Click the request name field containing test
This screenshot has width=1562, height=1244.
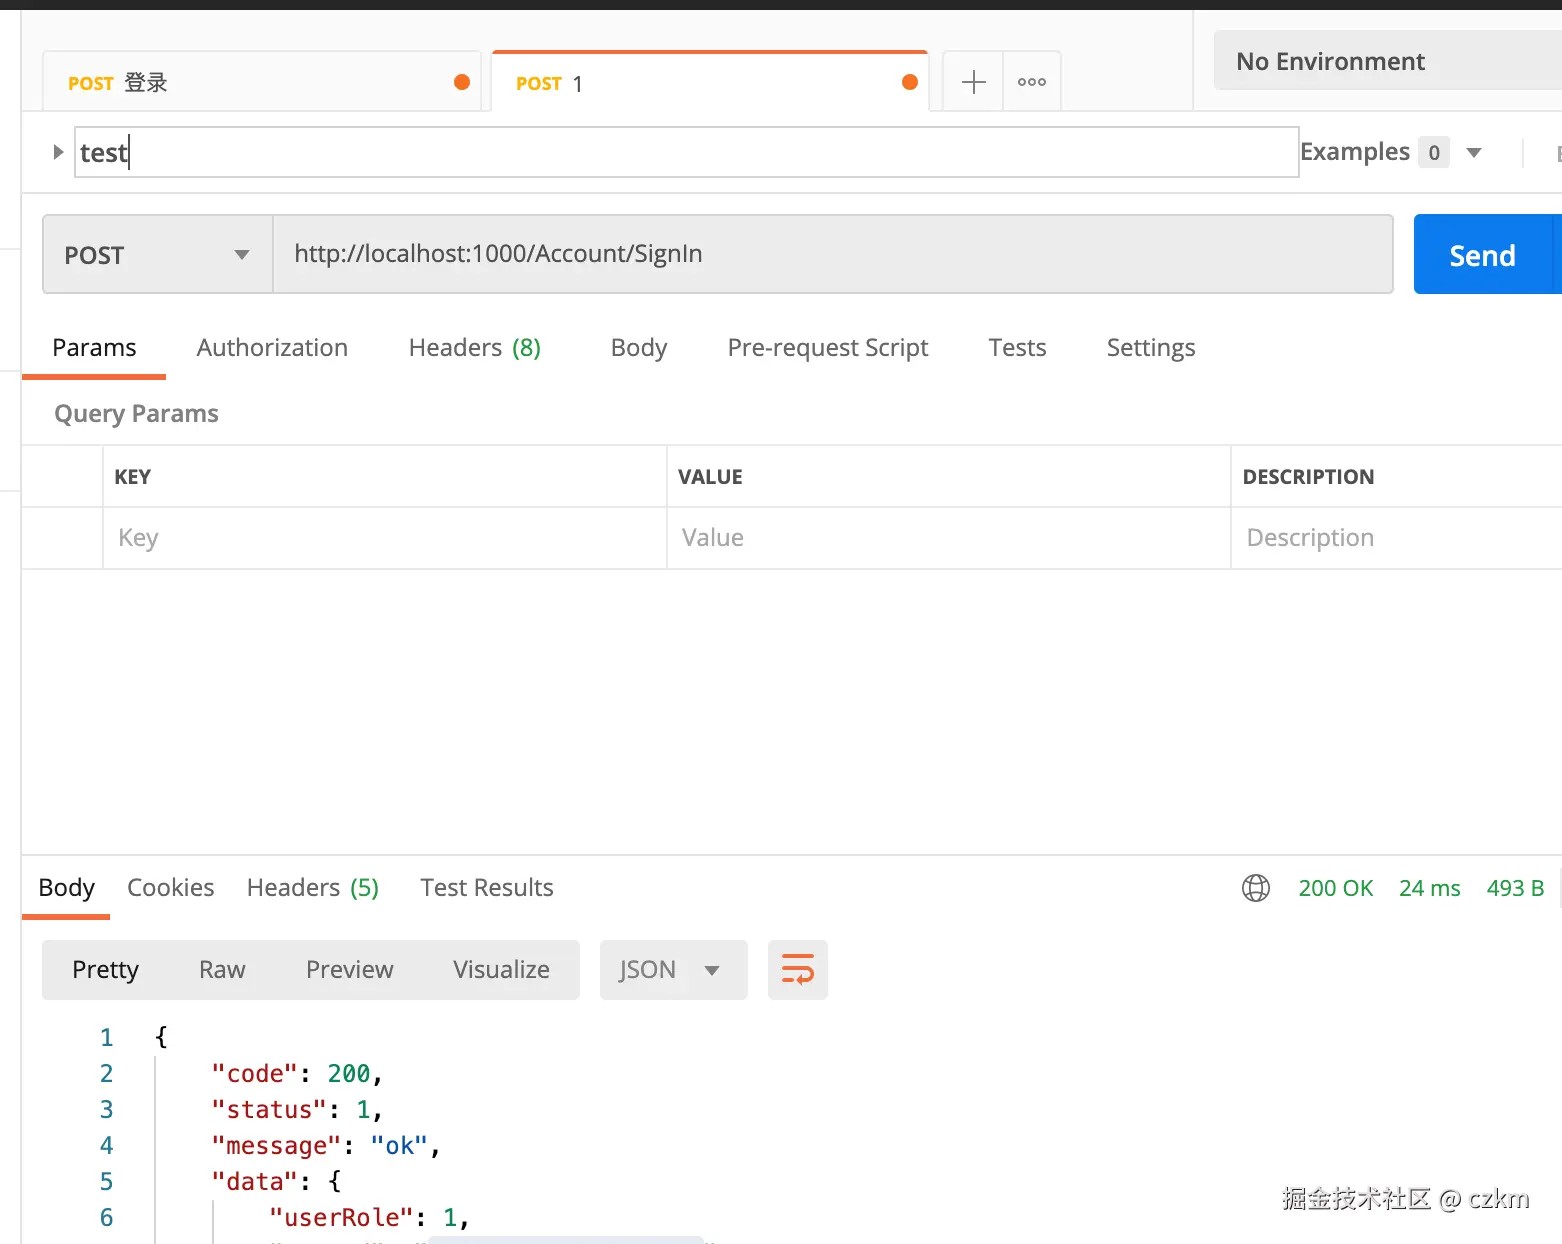(687, 152)
